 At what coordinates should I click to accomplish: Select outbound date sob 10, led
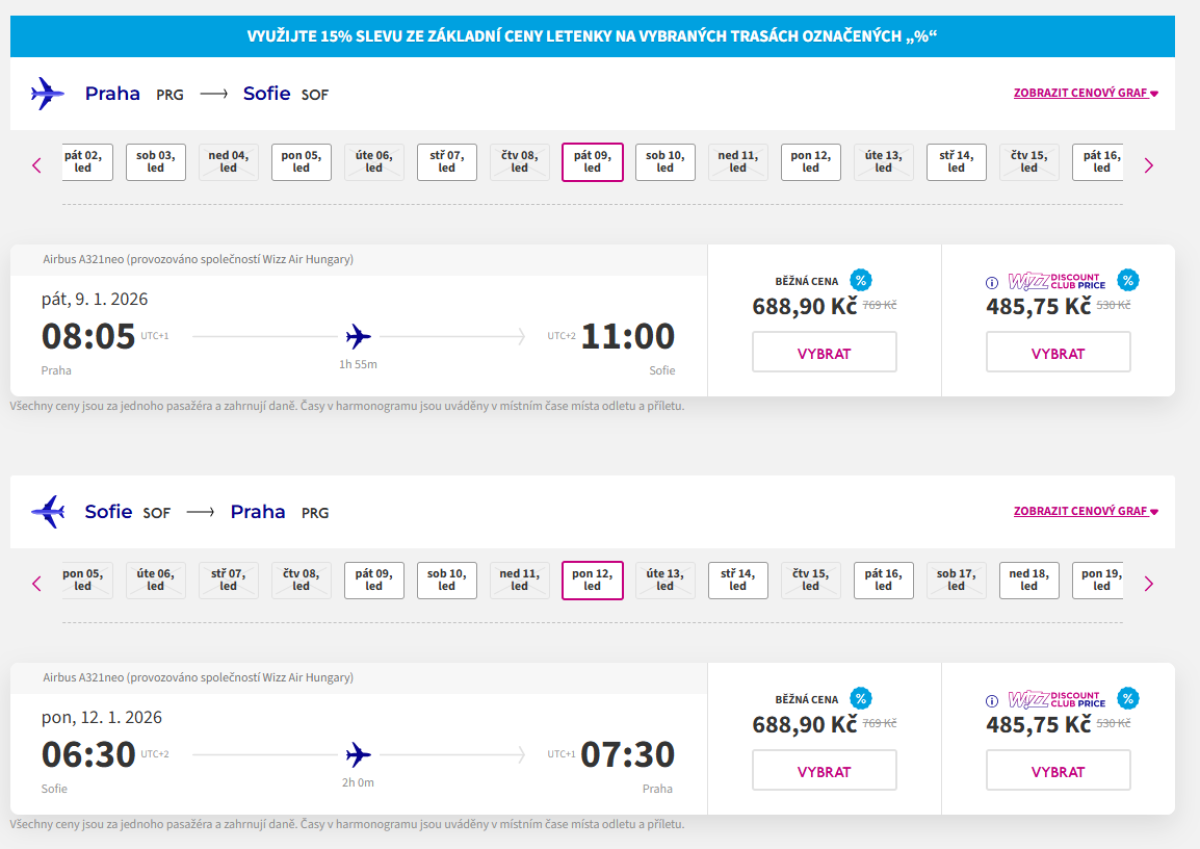click(665, 162)
